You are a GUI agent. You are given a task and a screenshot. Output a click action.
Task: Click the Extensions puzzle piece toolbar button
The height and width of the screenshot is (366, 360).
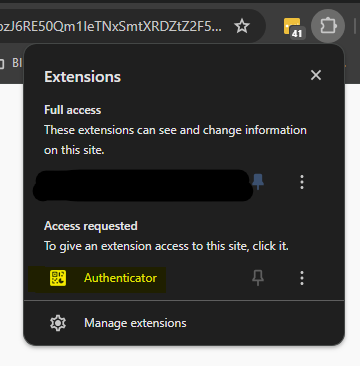pos(328,26)
